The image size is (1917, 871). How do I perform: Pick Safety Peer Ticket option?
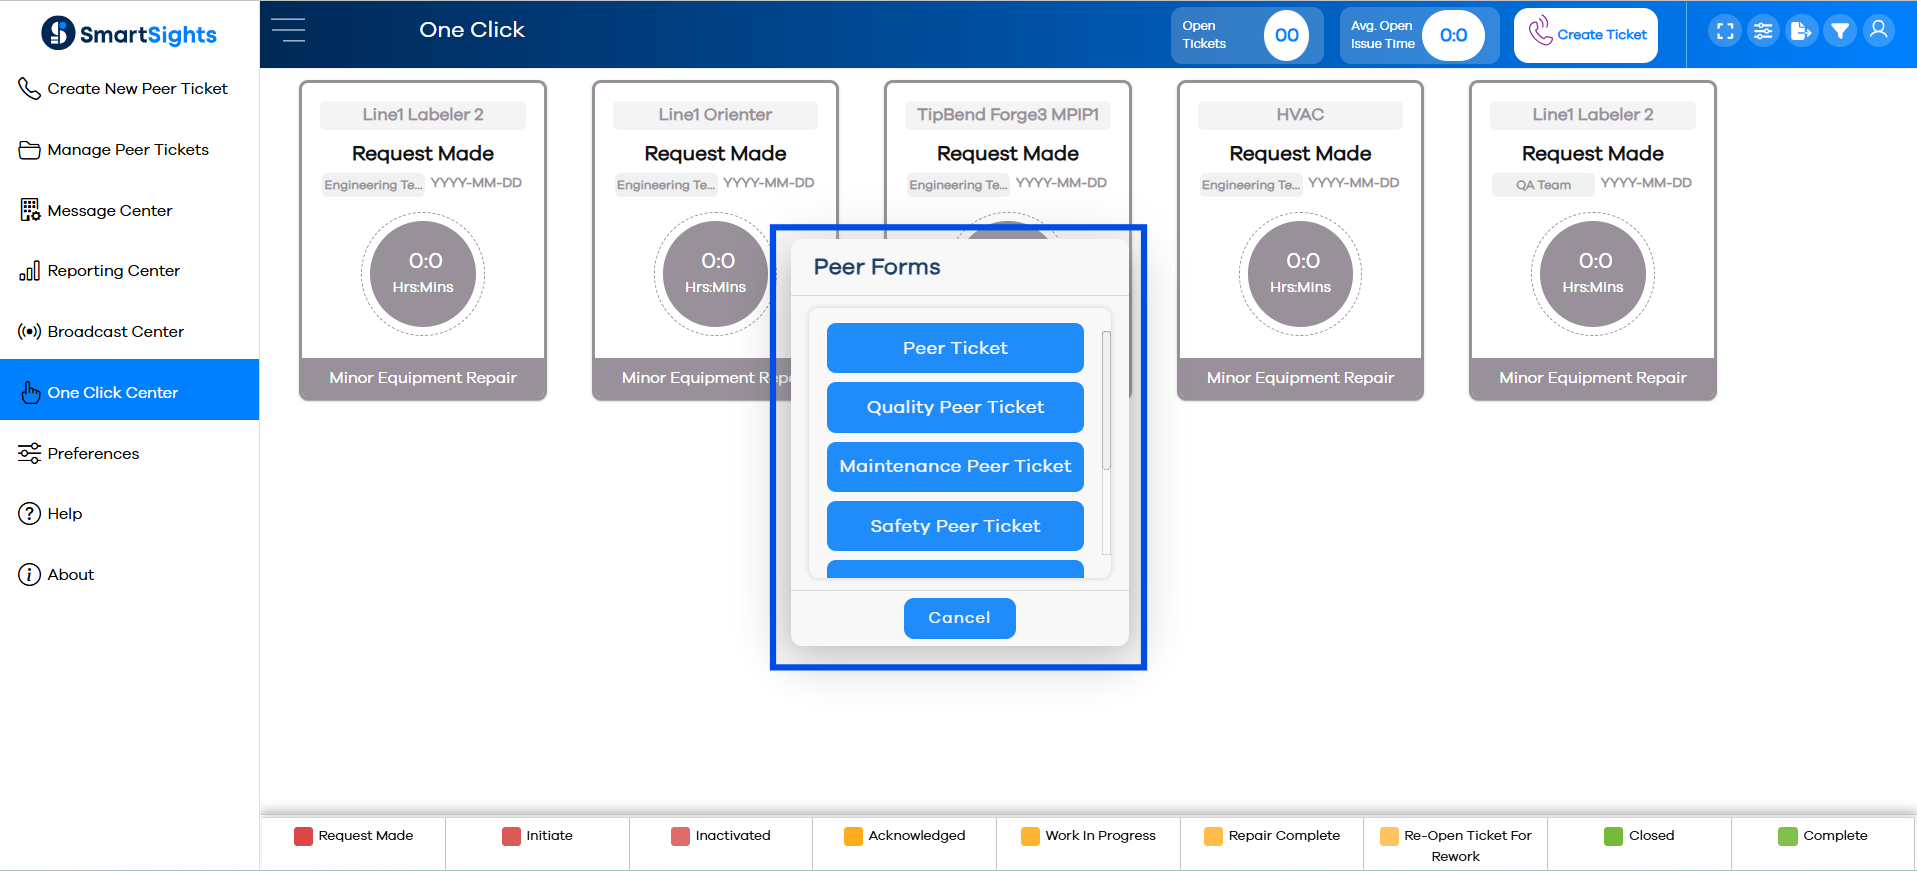click(x=955, y=526)
